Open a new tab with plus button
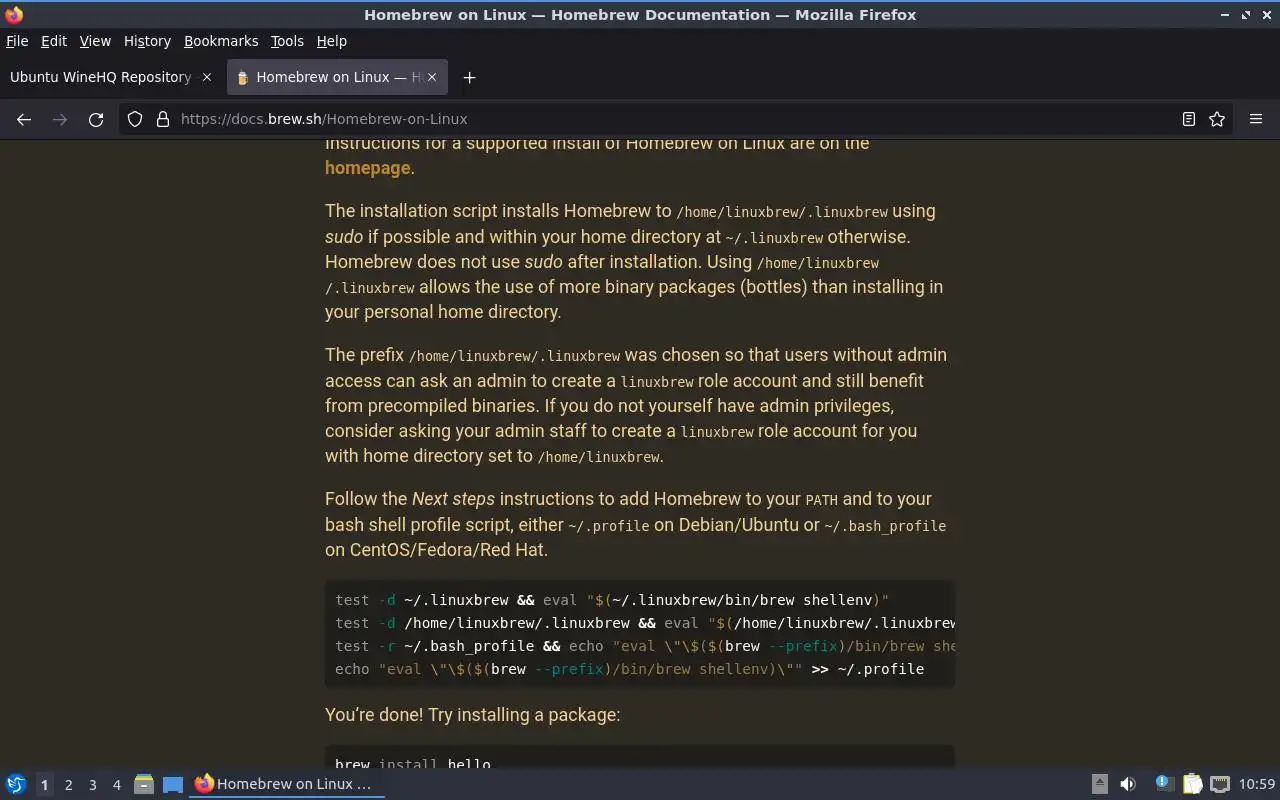This screenshot has width=1280, height=800. point(469,77)
